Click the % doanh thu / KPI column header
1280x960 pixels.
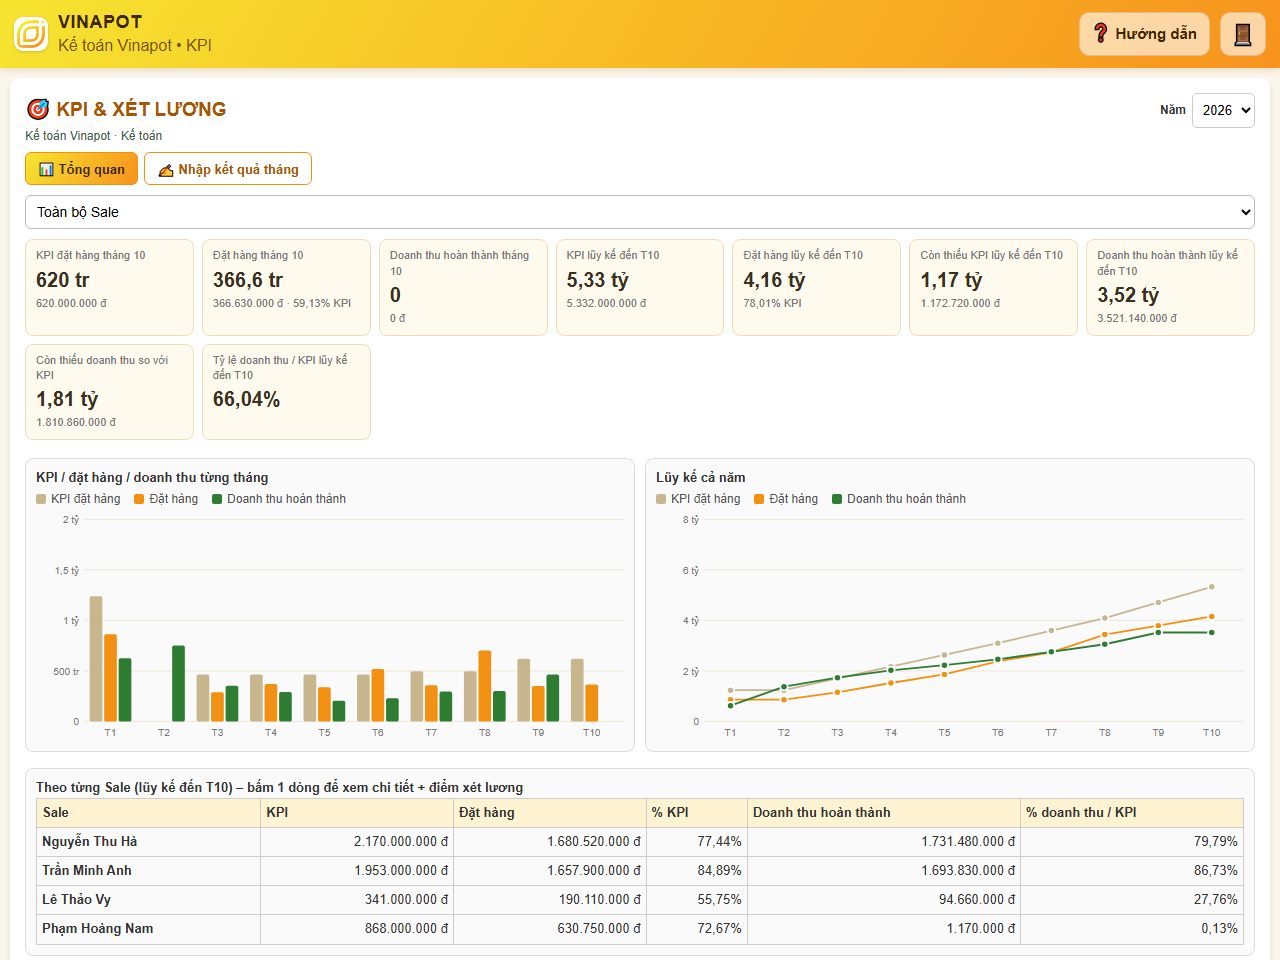coord(1131,813)
